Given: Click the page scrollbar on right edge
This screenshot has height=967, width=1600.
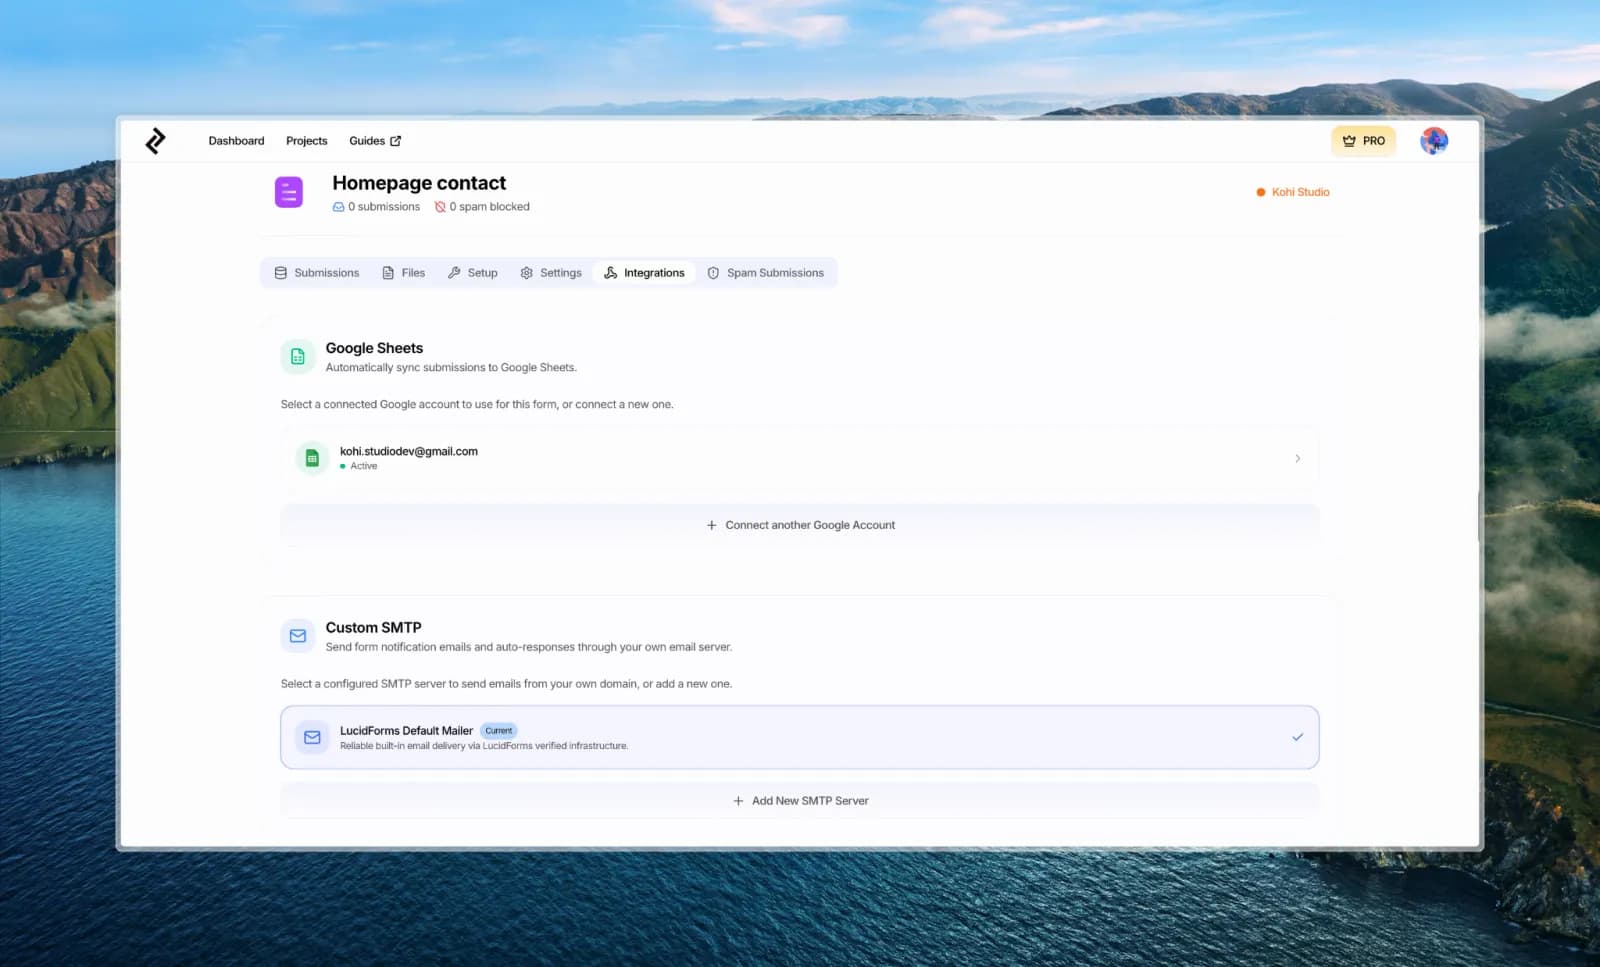Looking at the screenshot, I should point(1479,517).
